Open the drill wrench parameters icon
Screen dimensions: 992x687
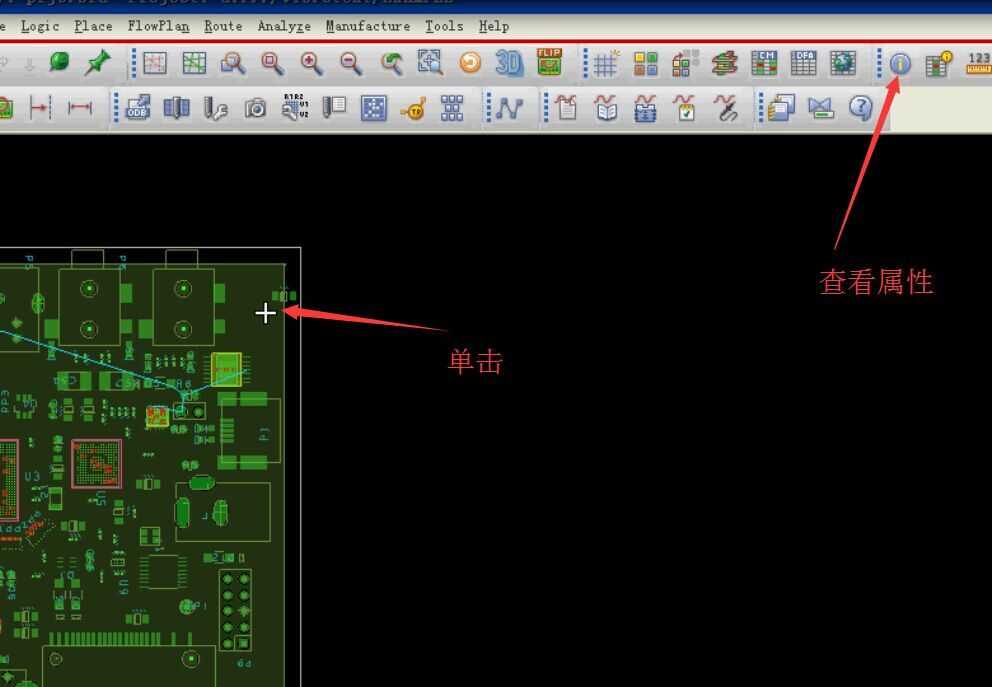(x=216, y=108)
